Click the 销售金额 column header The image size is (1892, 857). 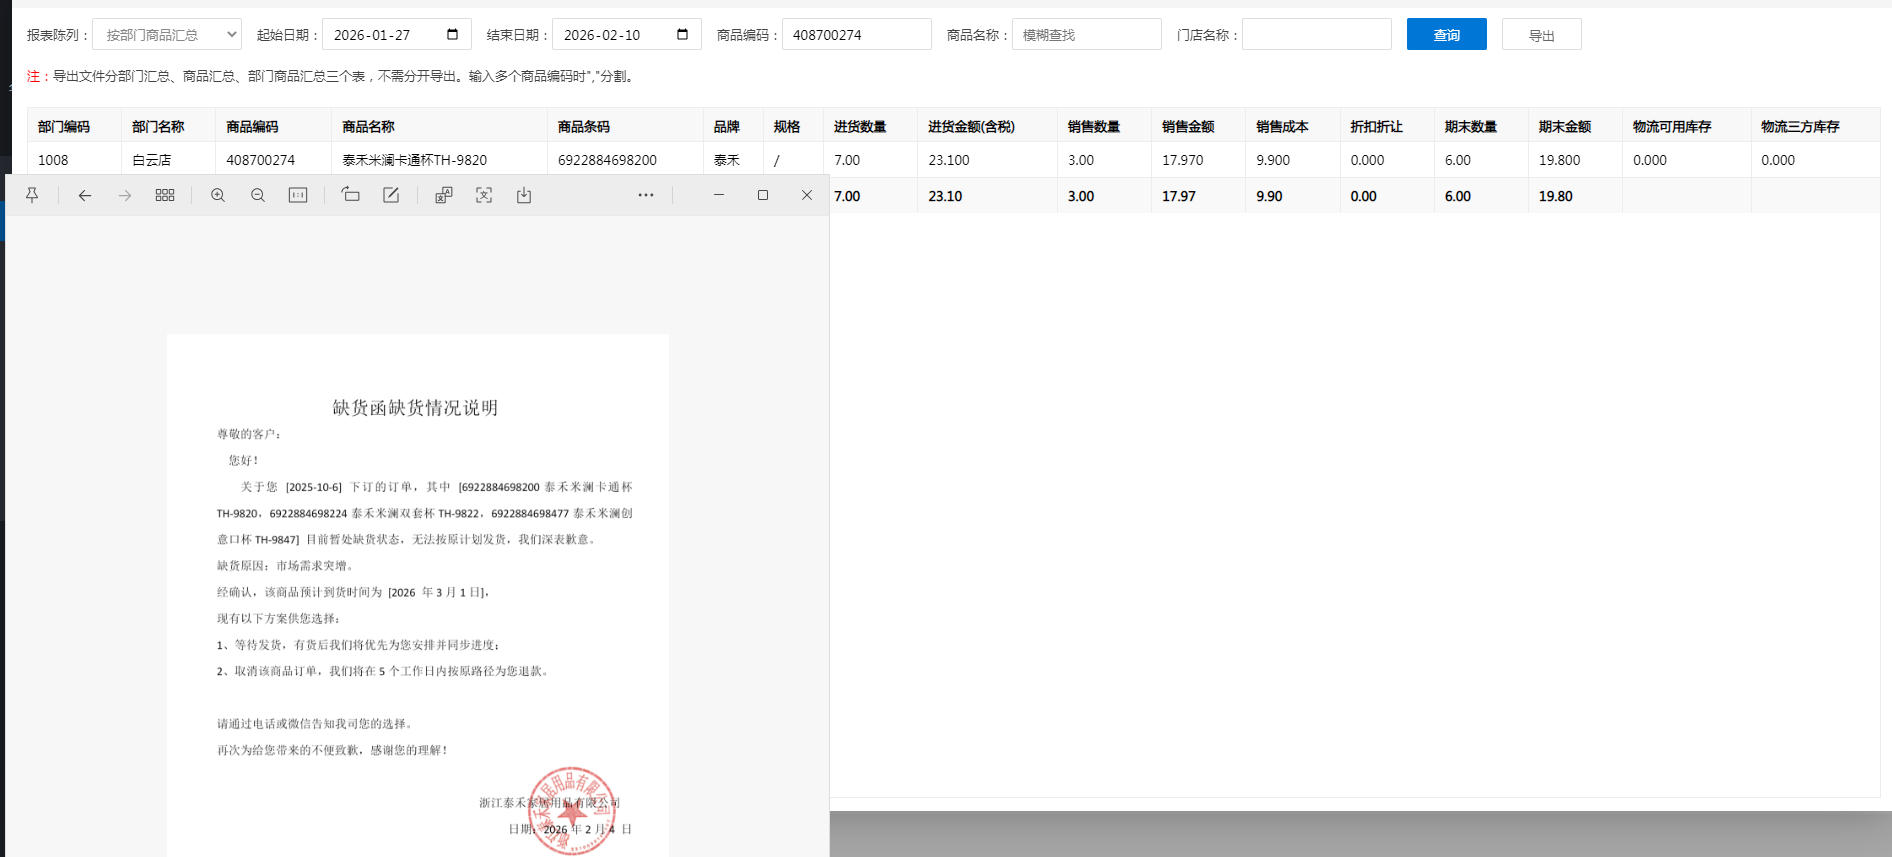pos(1188,127)
